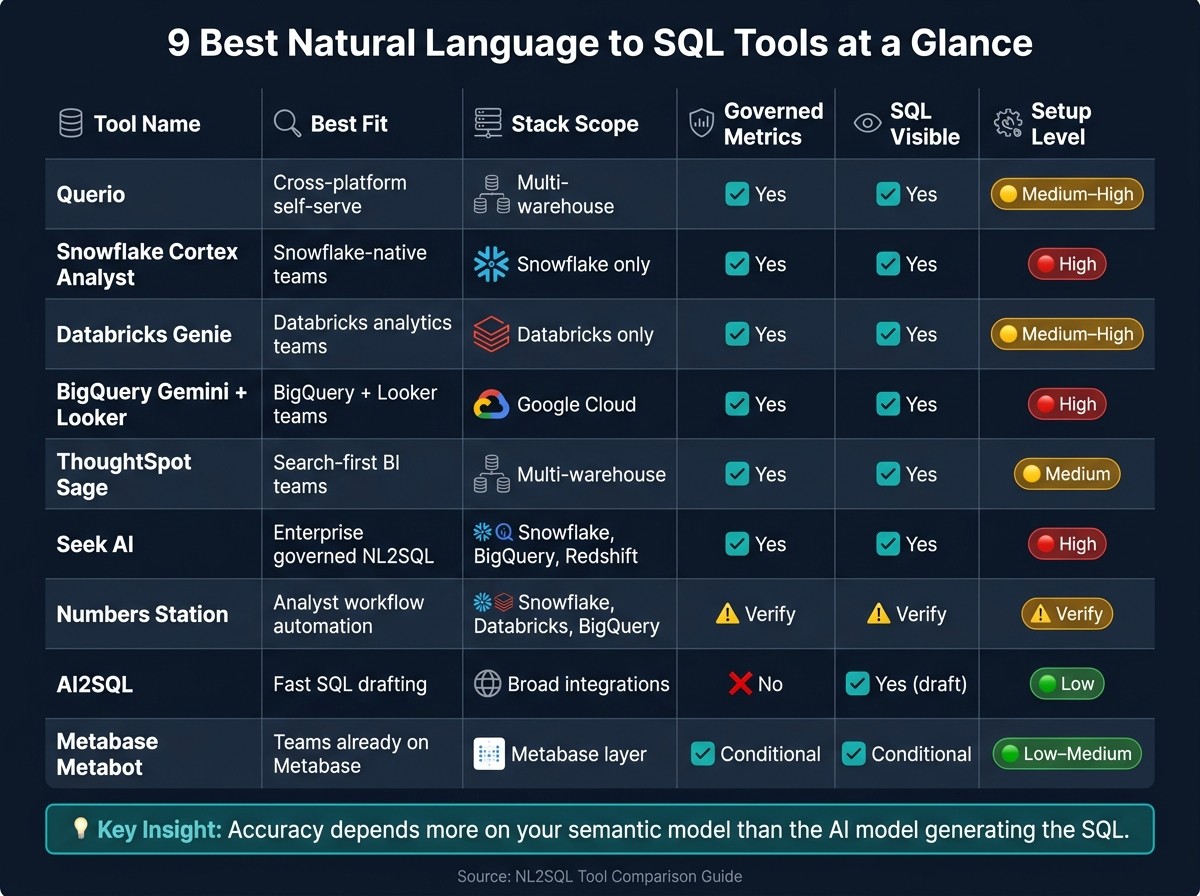Viewport: 1200px width, 896px height.
Task: Click the database icon beside Tool Name
Action: pyautogui.click(x=71, y=124)
